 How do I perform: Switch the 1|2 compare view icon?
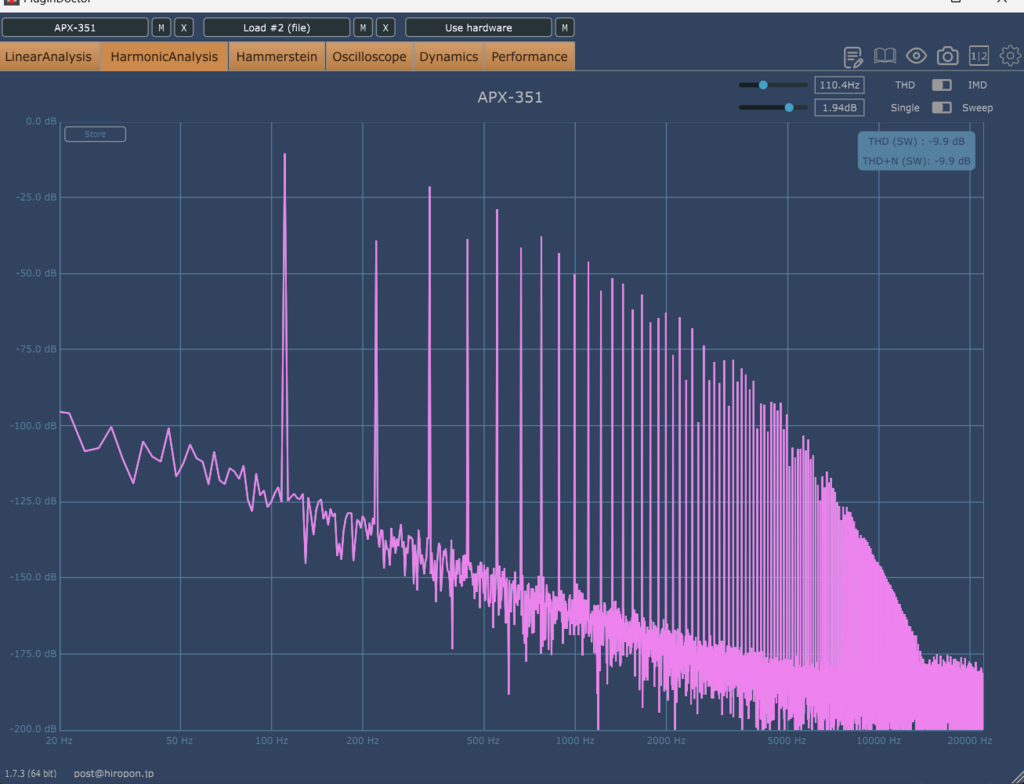(x=979, y=56)
